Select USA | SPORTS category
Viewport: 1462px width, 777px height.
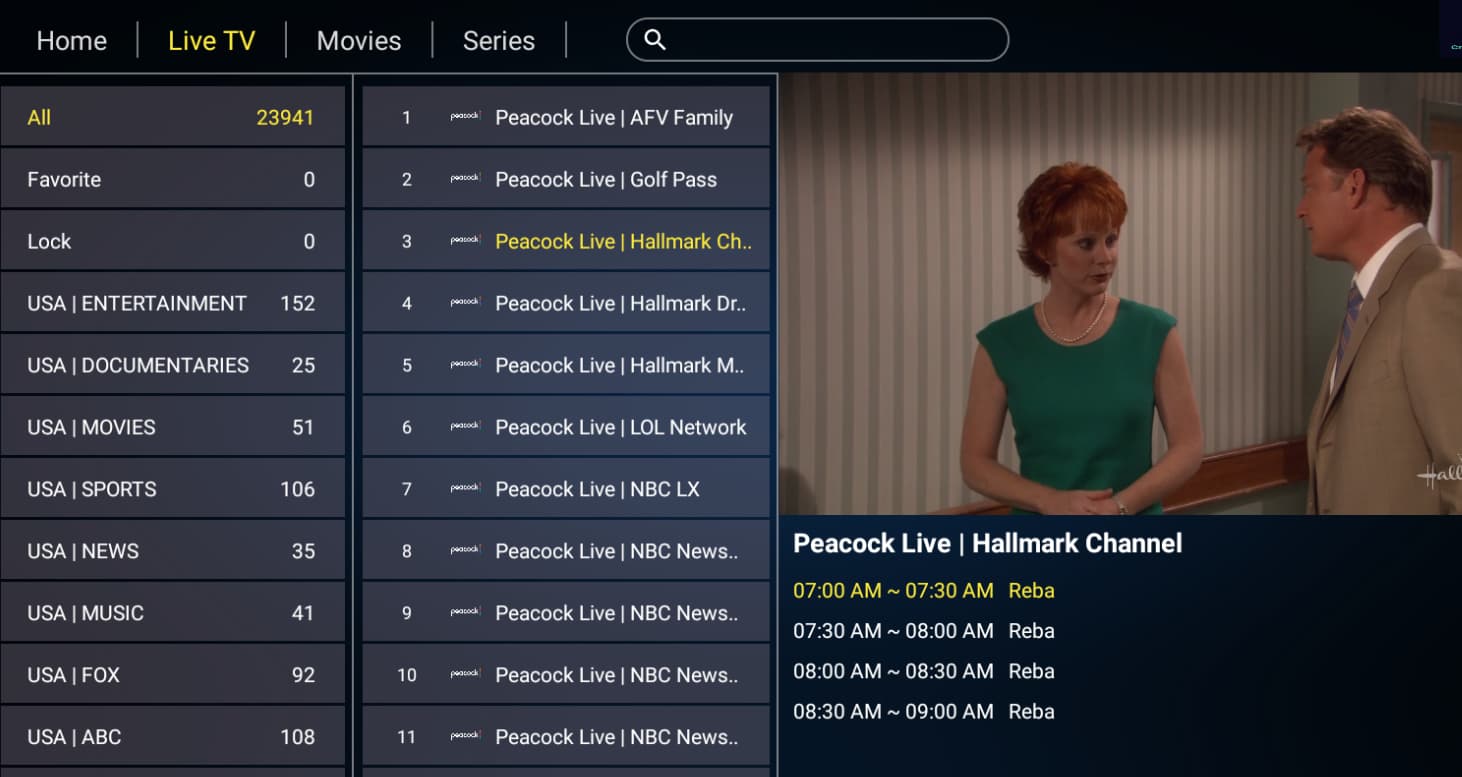coord(173,489)
